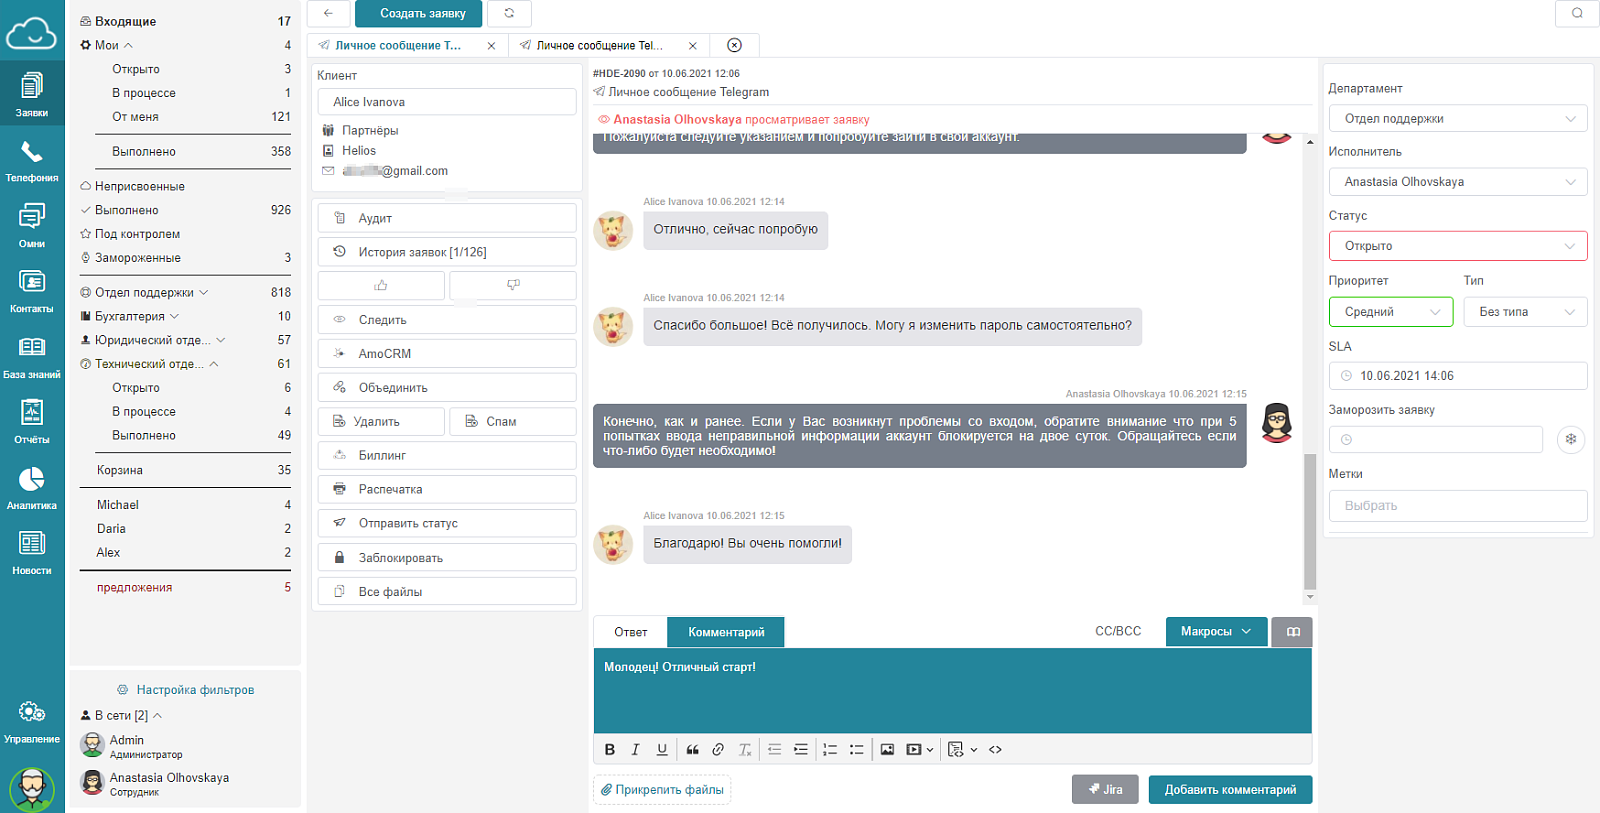Toggle bold formatting in the editor
The width and height of the screenshot is (1600, 813).
610,749
